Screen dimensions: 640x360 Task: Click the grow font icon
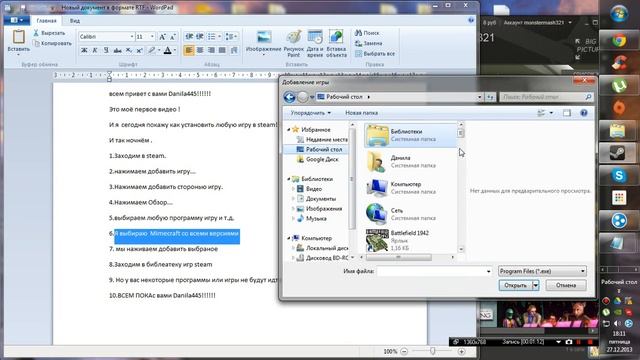click(x=162, y=37)
